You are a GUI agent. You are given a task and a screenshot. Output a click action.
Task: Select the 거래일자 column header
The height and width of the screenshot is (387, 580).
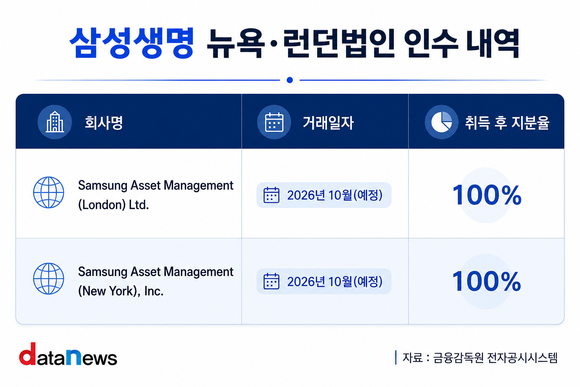(328, 122)
